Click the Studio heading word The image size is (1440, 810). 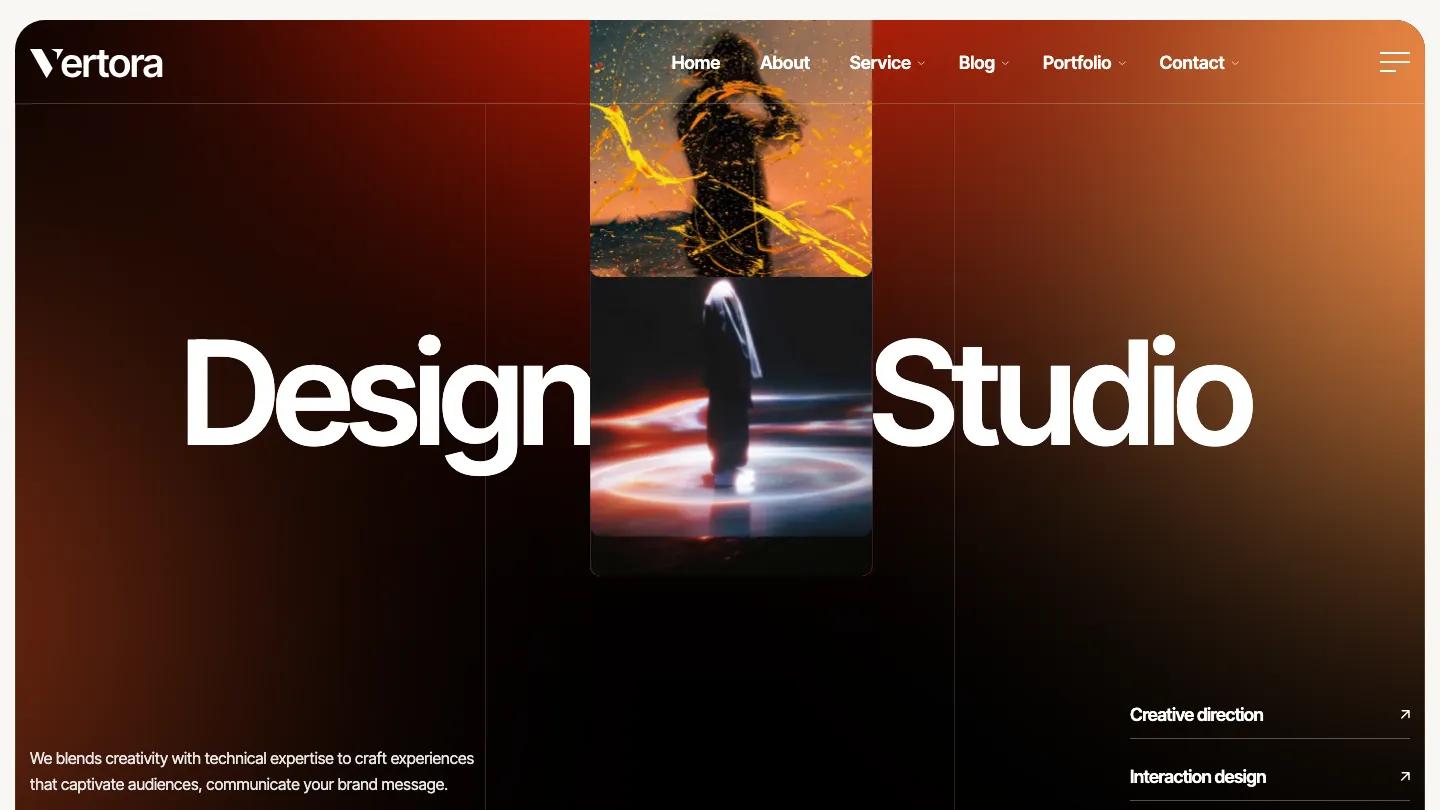pyautogui.click(x=1062, y=392)
